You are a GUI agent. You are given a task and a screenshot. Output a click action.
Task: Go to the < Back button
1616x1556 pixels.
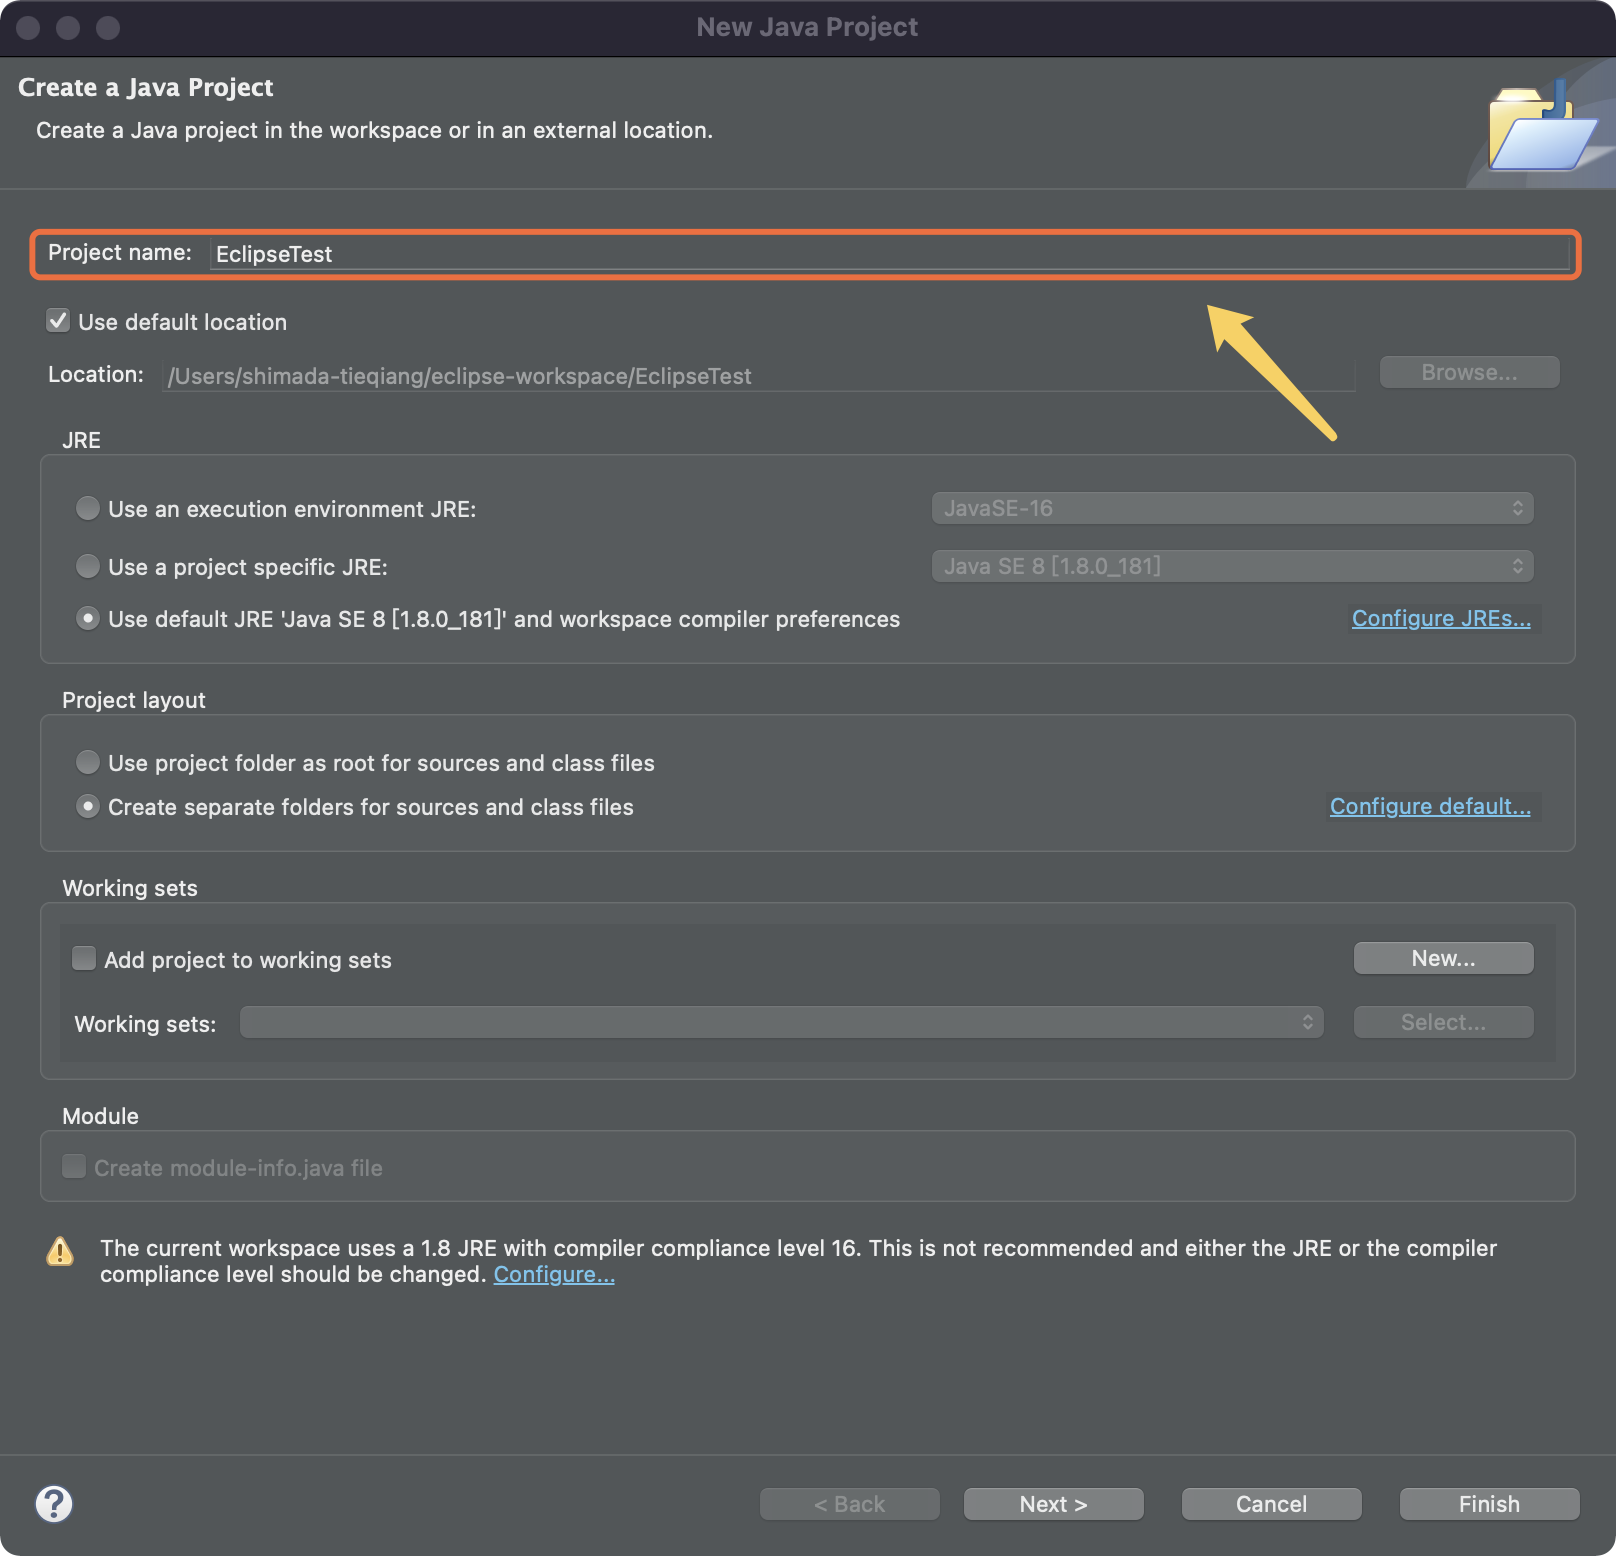pyautogui.click(x=849, y=1504)
